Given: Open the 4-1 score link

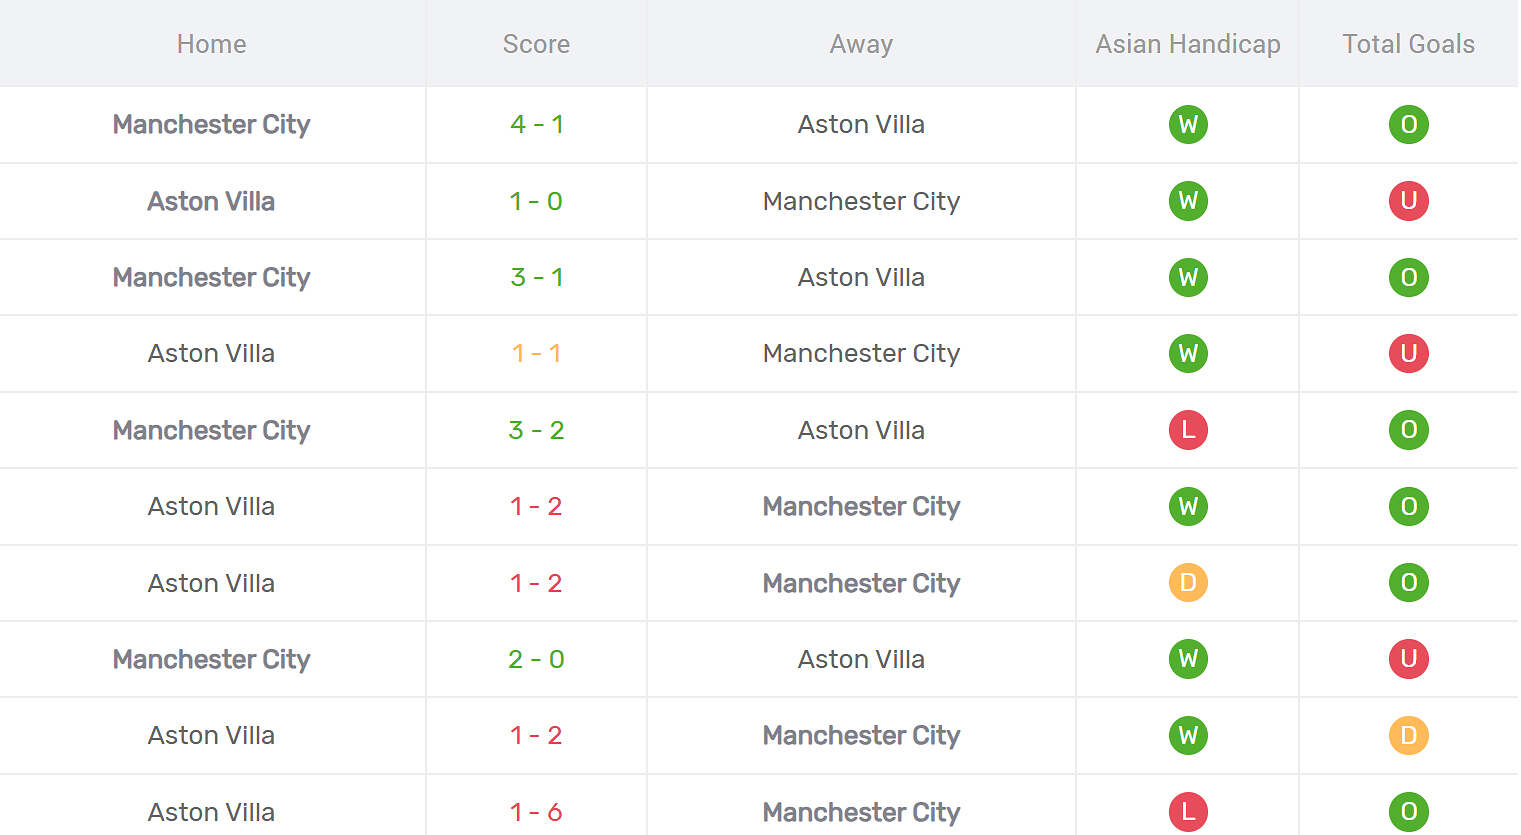Looking at the screenshot, I should coord(536,125).
